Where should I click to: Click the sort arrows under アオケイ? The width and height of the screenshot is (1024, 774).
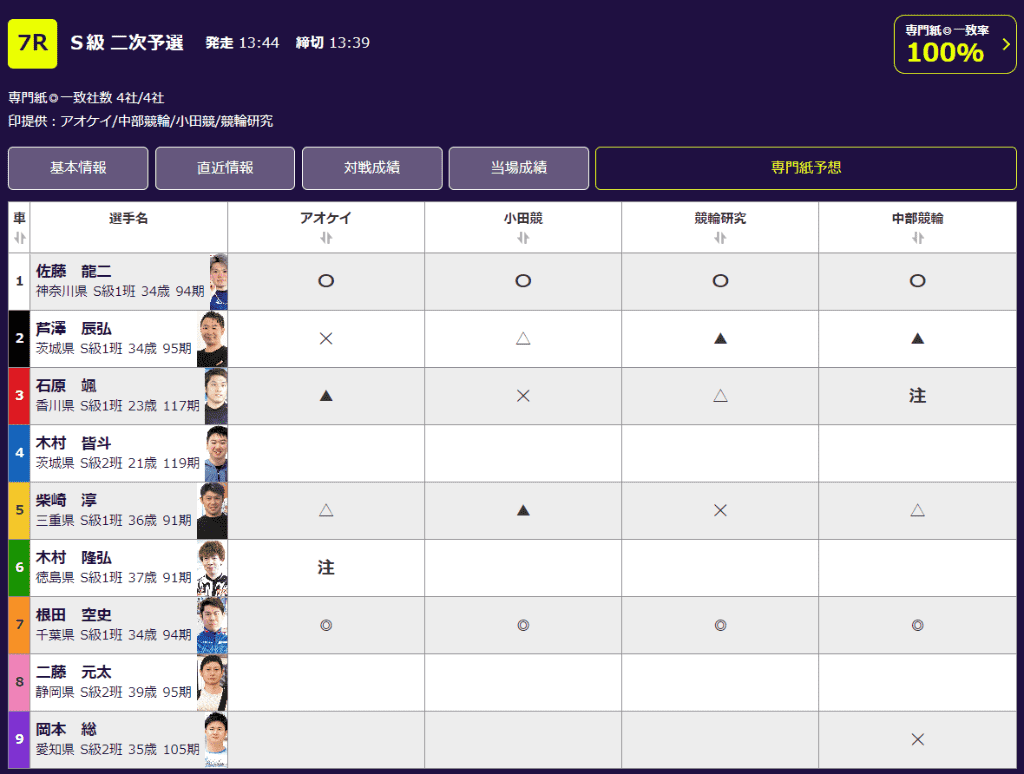[x=325, y=238]
